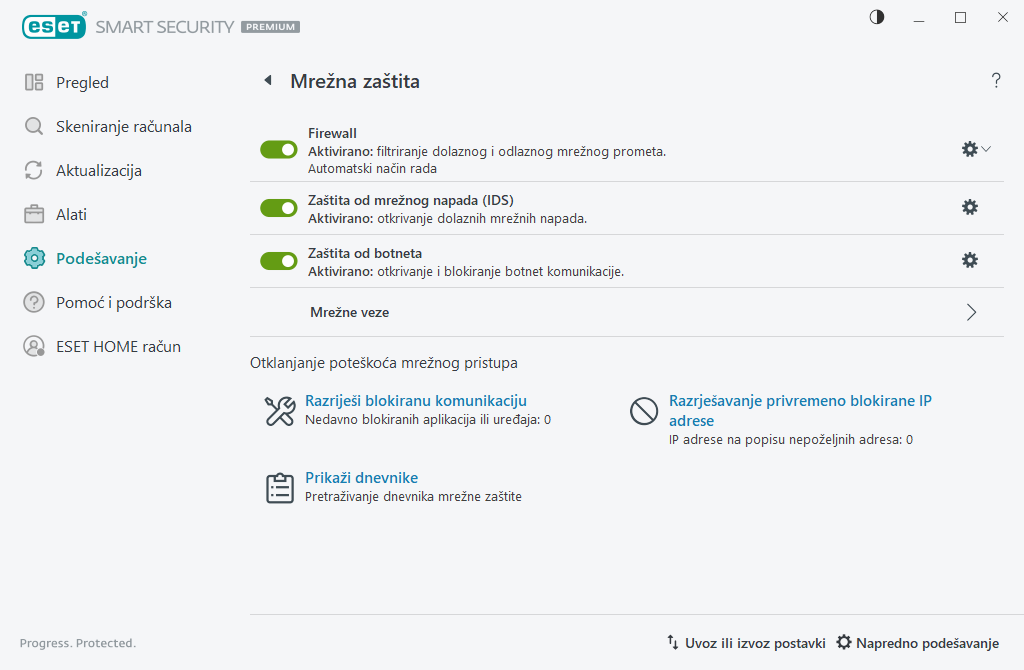
Task: Select ESET HOME račun in sidebar
Action: pyautogui.click(x=118, y=347)
